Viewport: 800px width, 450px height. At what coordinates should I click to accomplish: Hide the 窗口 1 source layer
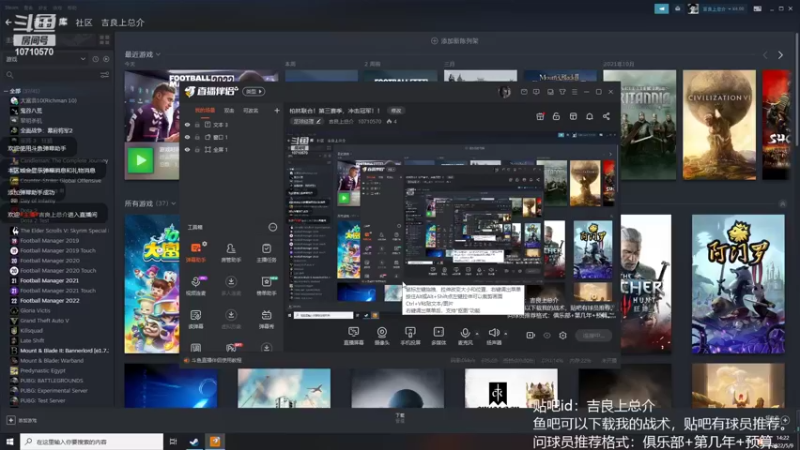click(187, 137)
